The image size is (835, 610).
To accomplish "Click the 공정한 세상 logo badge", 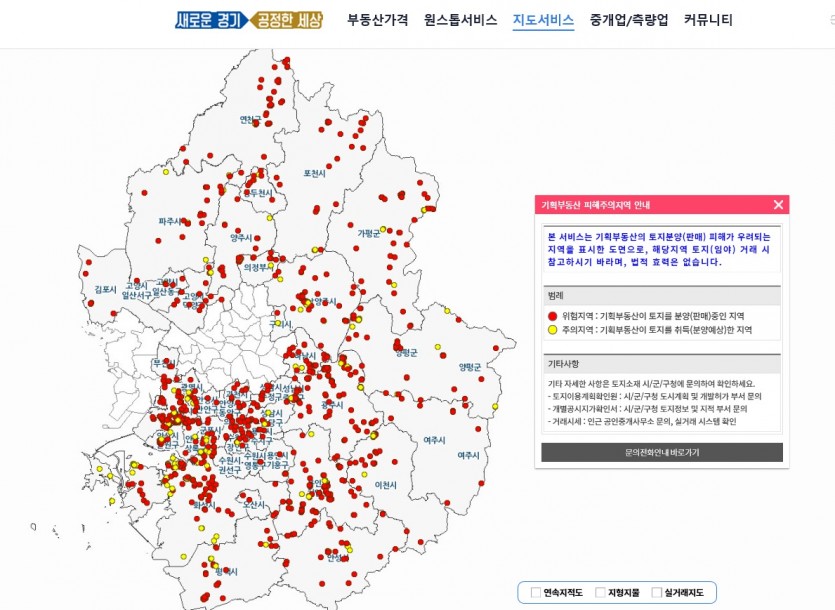I will tap(287, 20).
